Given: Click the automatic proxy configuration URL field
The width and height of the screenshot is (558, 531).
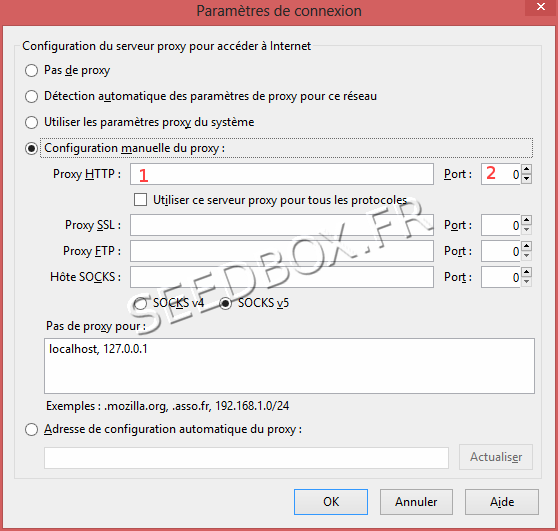Looking at the screenshot, I should pos(246,458).
